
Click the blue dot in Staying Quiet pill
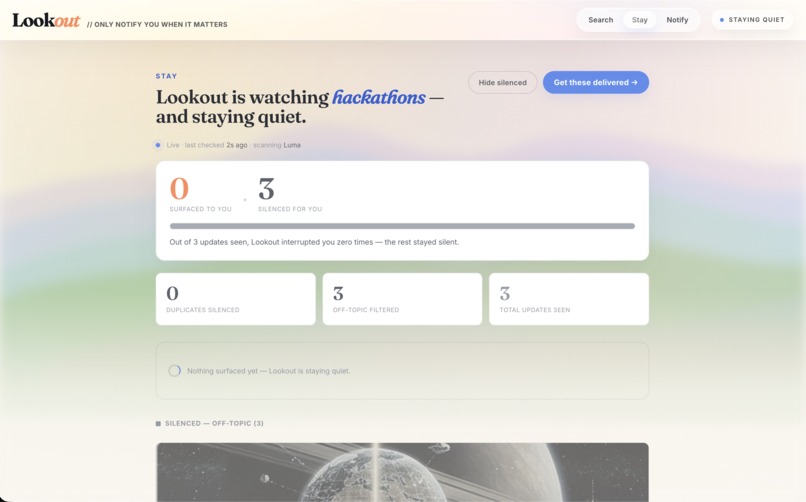(x=722, y=20)
